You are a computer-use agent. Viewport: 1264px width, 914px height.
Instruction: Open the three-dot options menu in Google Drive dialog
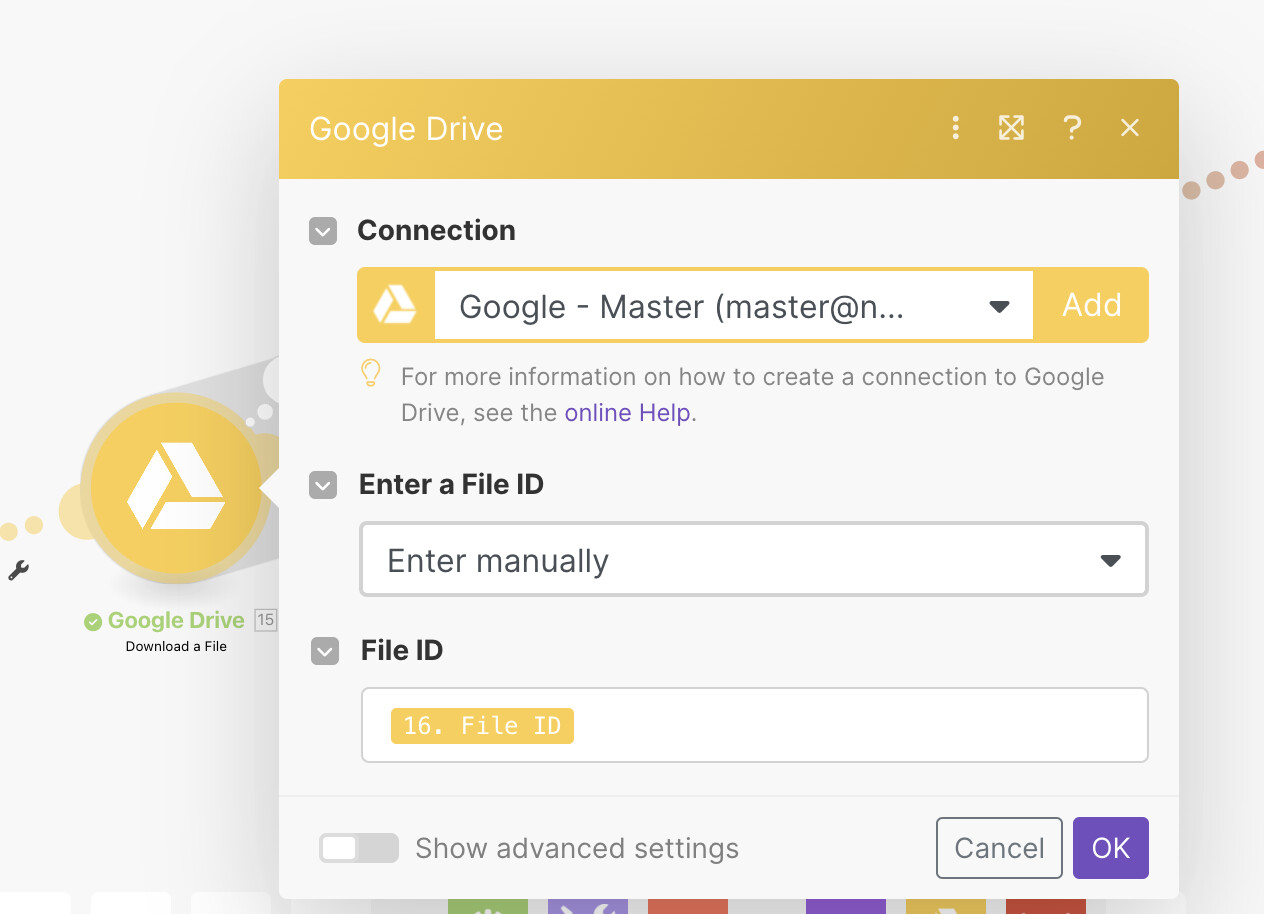click(x=956, y=128)
